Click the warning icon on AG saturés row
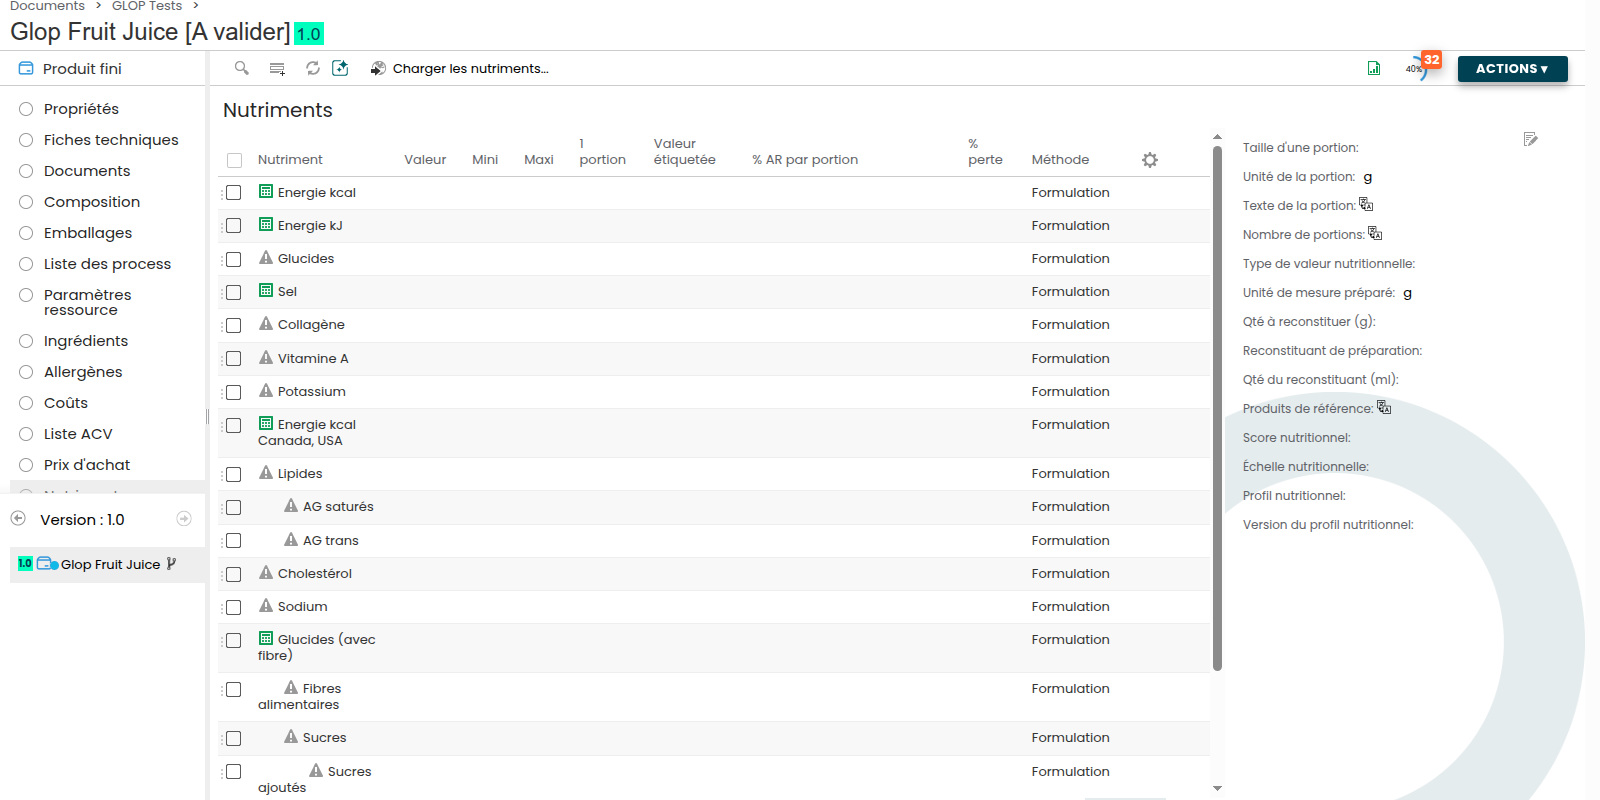Viewport: 1600px width, 800px height. click(291, 506)
